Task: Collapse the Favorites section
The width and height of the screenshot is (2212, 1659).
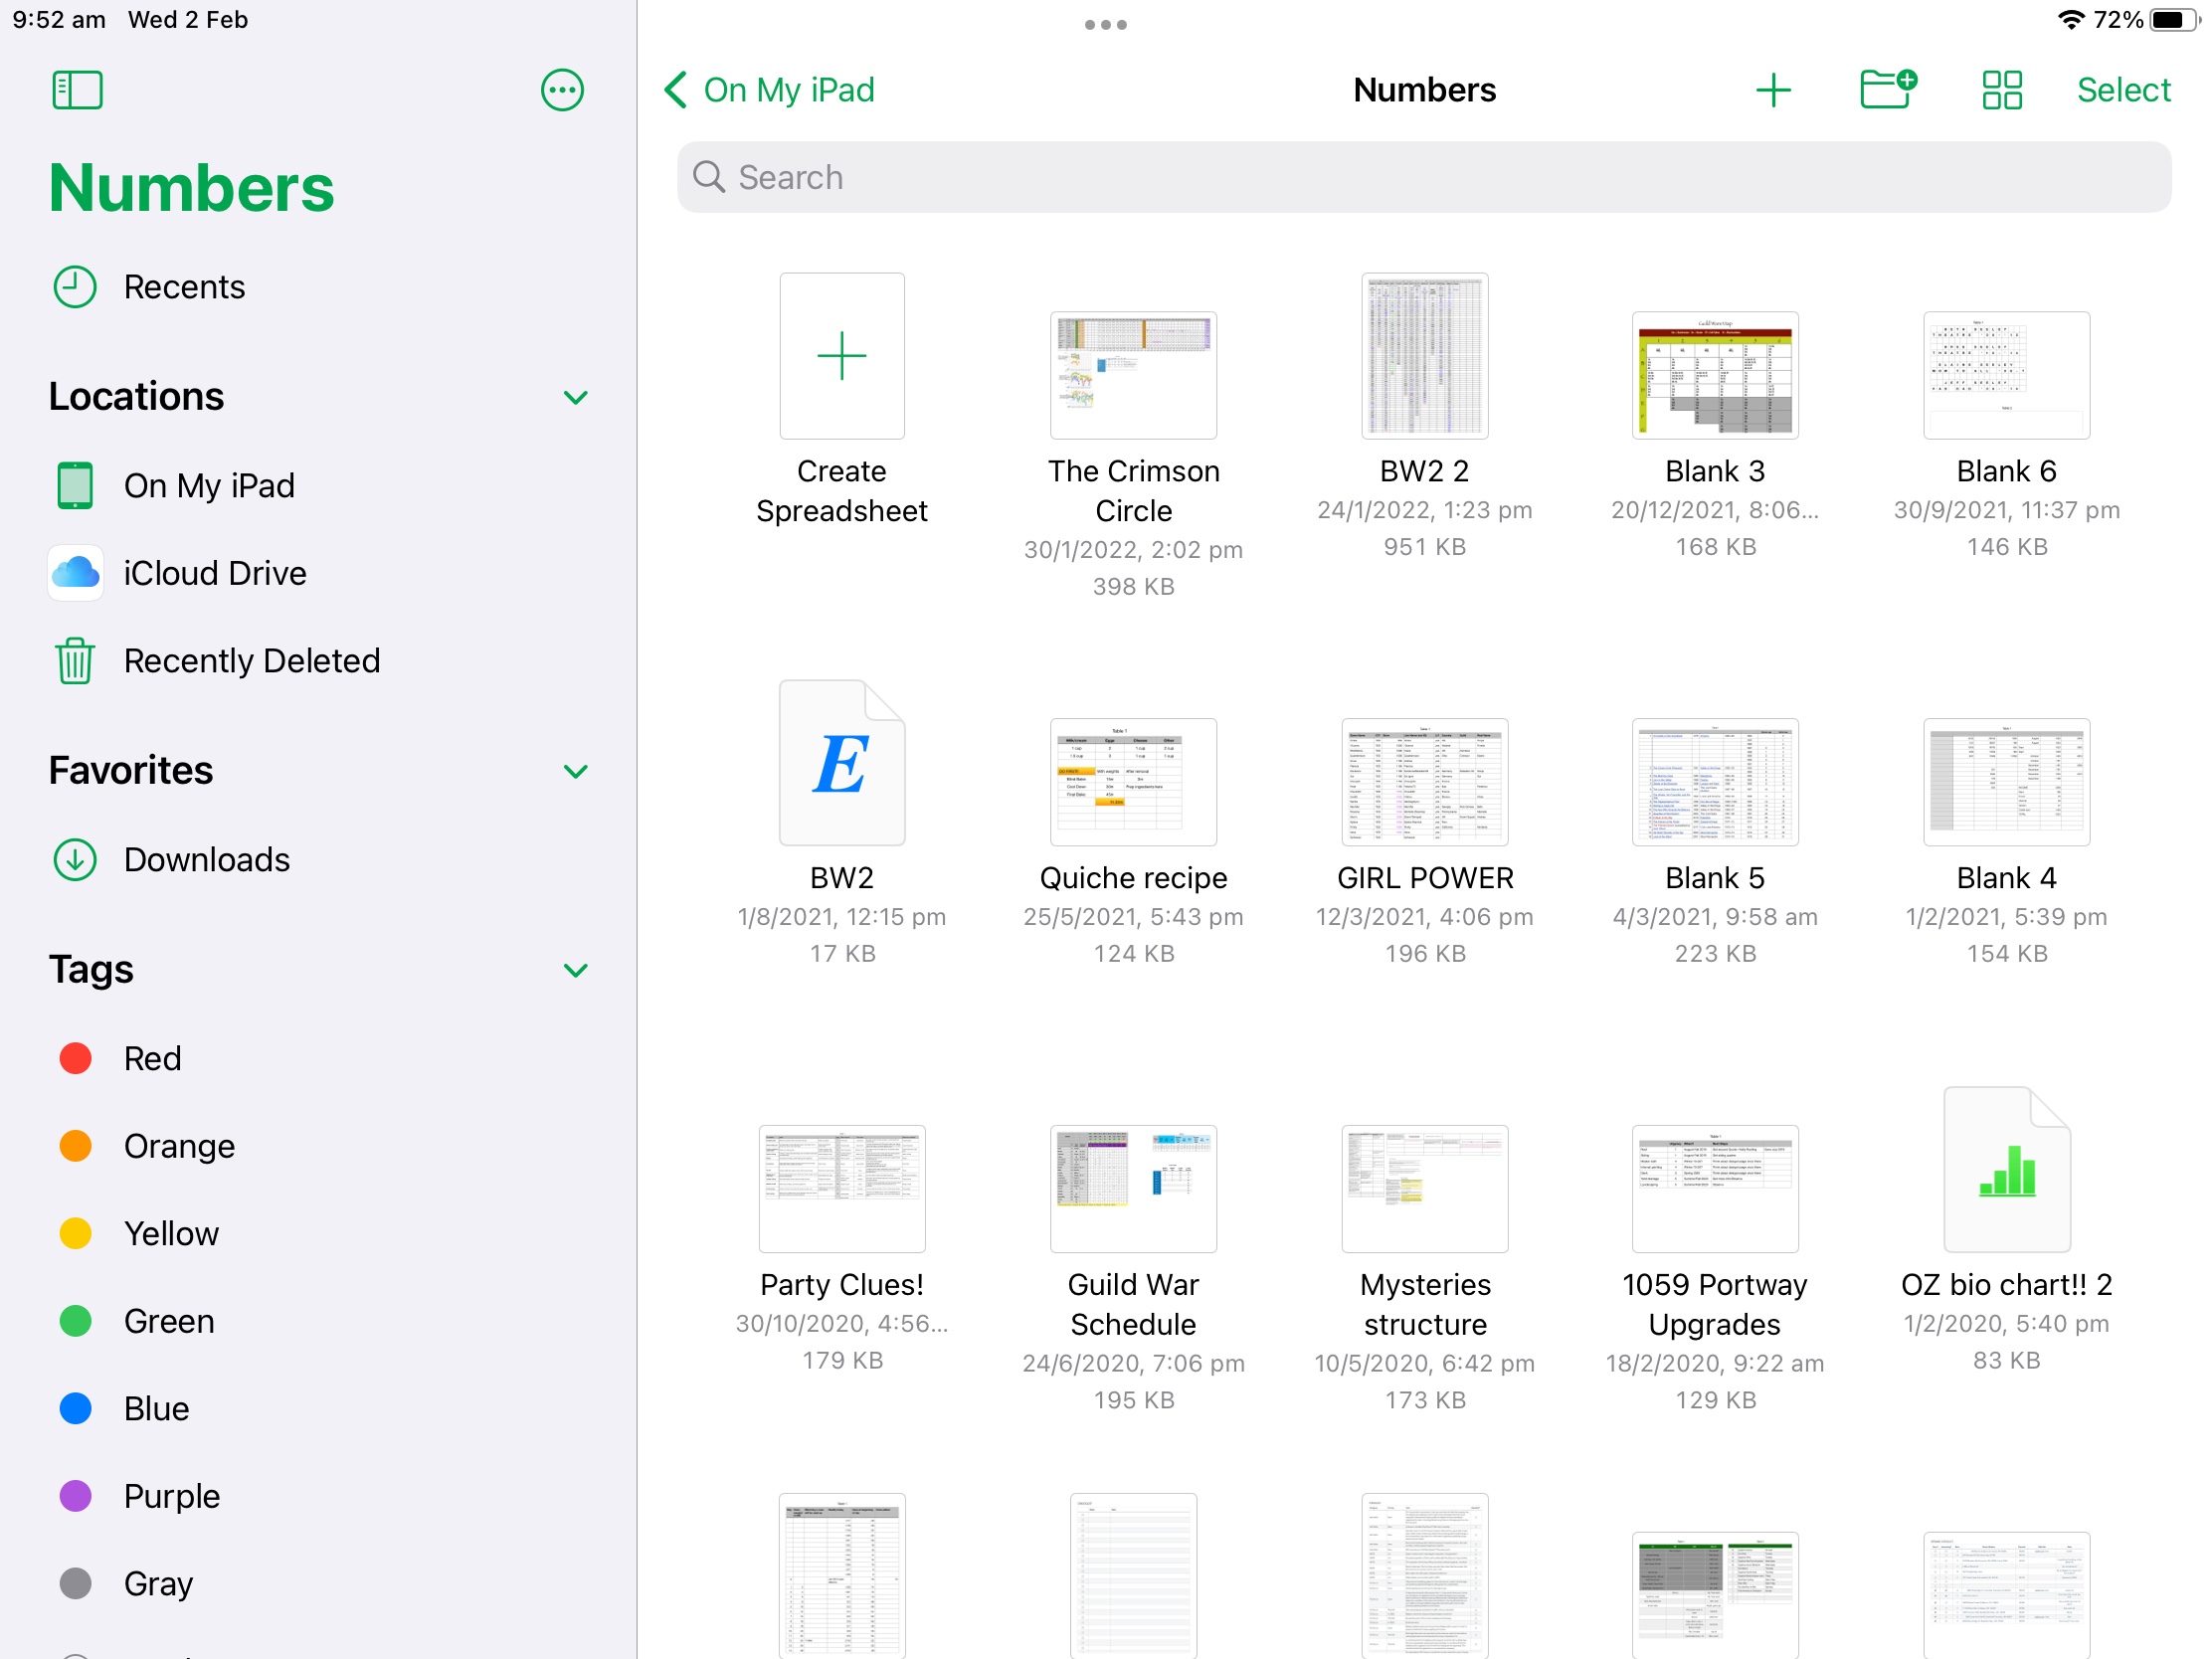Action: (x=575, y=771)
